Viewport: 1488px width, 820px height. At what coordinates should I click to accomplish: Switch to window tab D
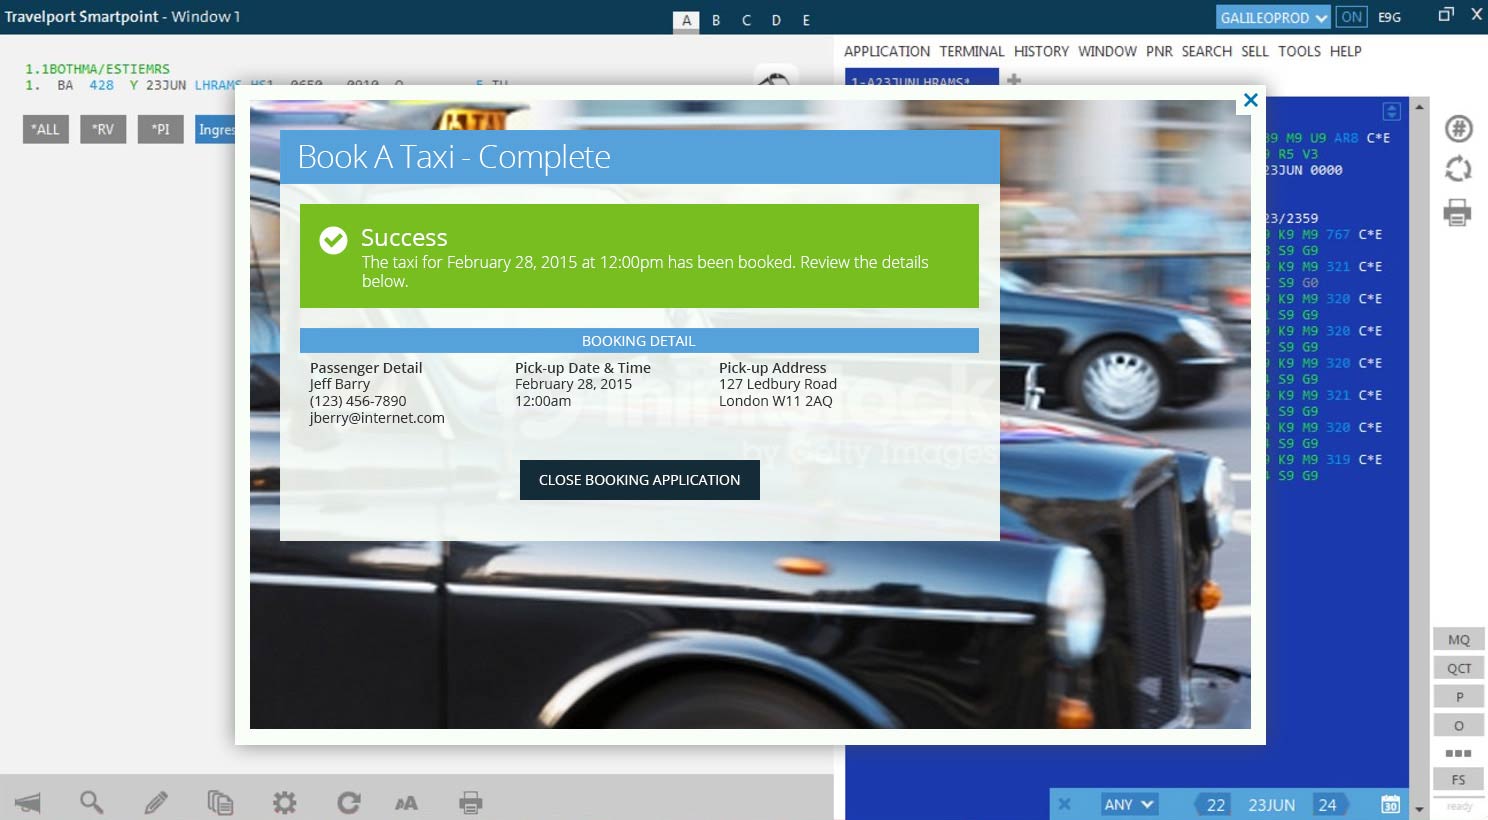[x=776, y=20]
